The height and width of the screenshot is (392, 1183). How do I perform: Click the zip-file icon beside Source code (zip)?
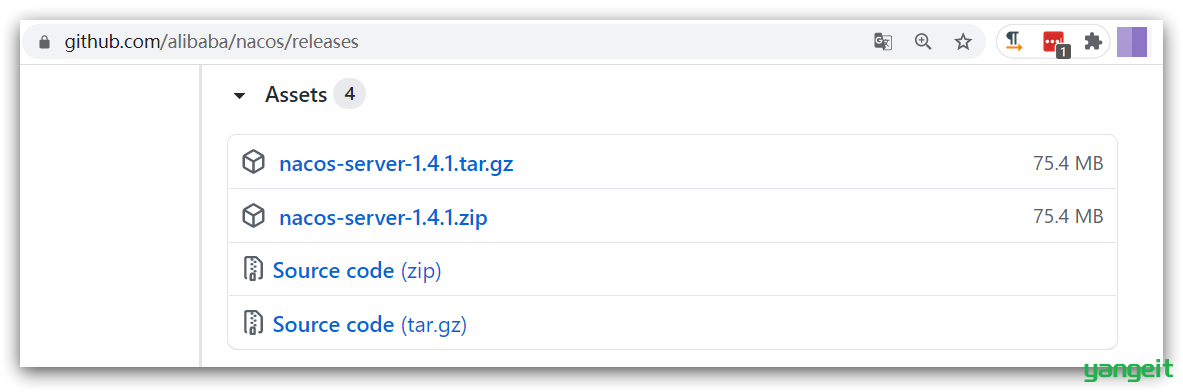[x=253, y=269]
